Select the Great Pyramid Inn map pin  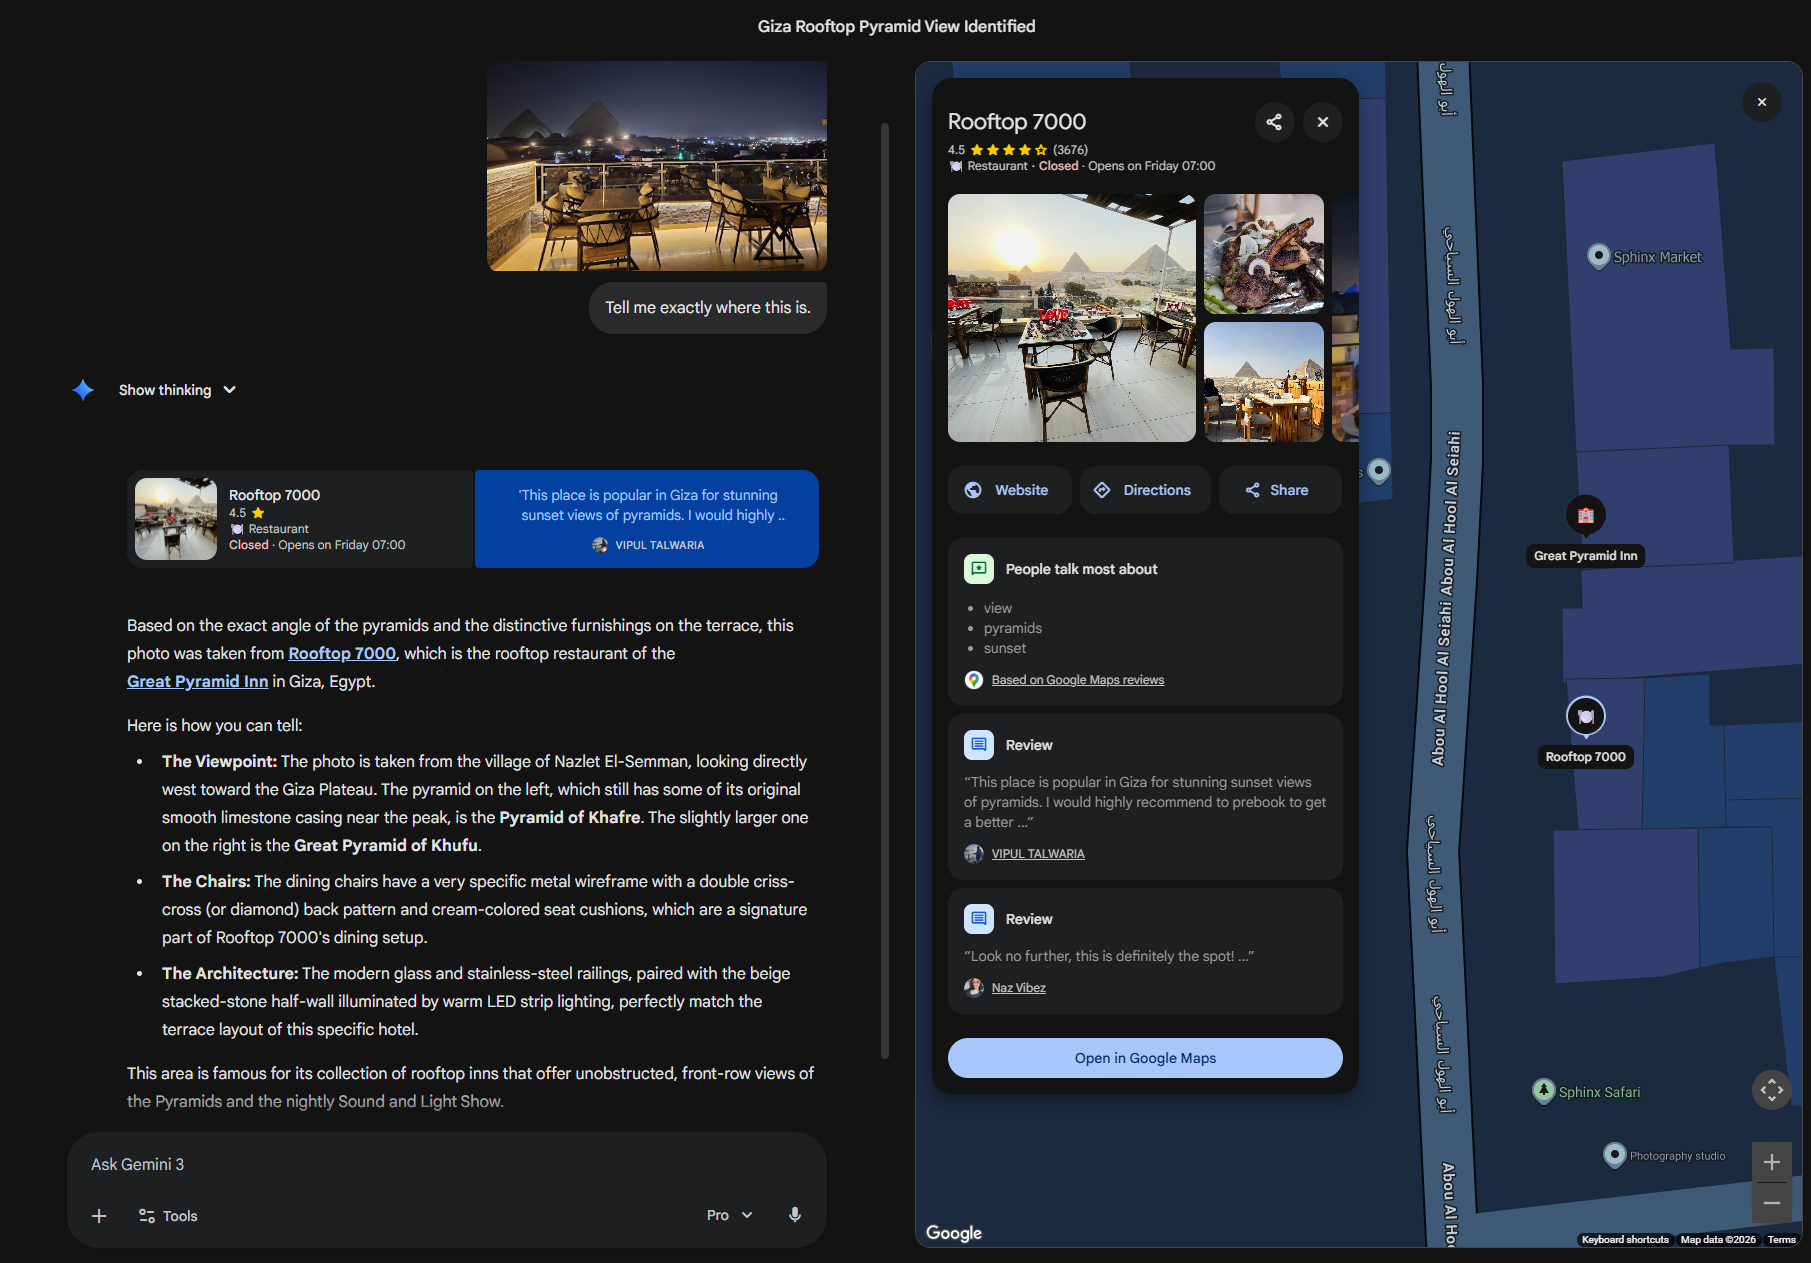click(x=1585, y=516)
